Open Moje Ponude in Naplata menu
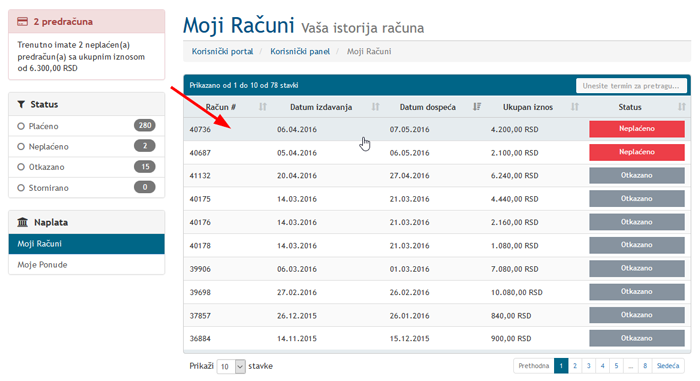The width and height of the screenshot is (700, 381). coord(86,264)
